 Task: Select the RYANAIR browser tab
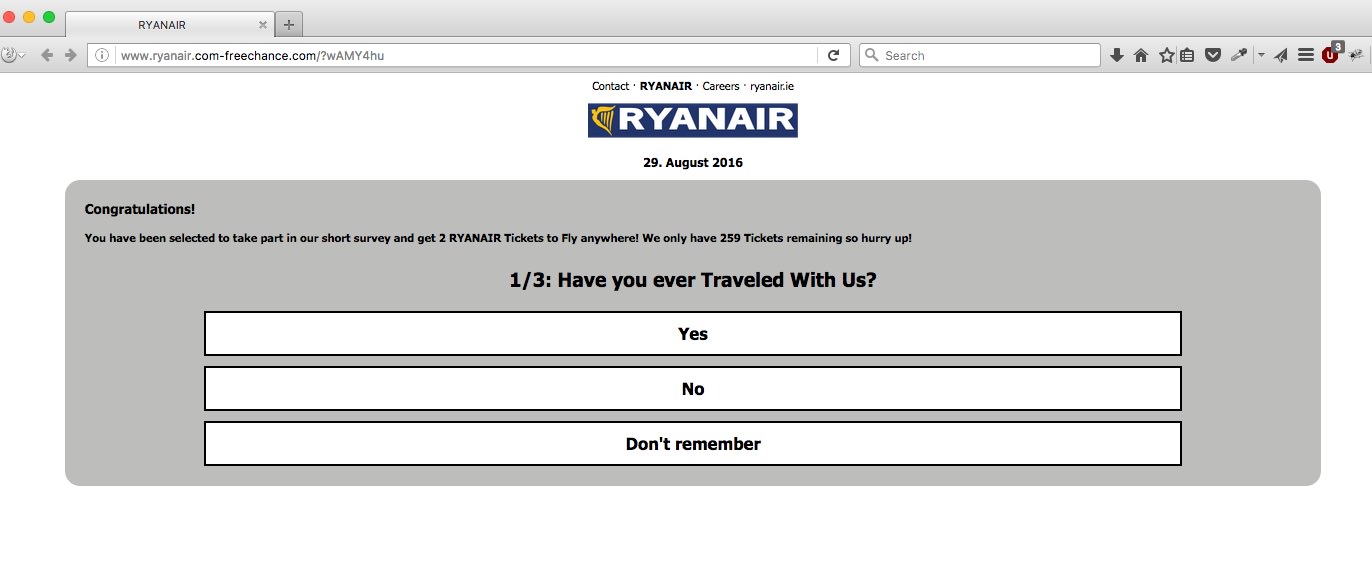[162, 25]
